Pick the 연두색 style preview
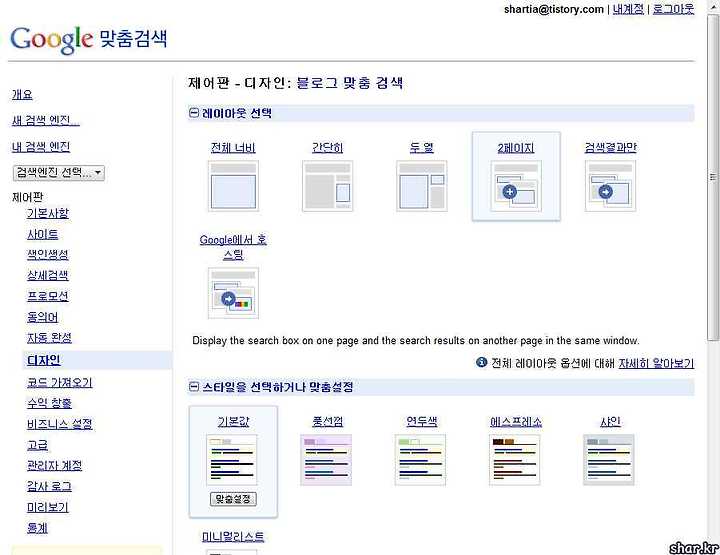This screenshot has height=555, width=720. point(420,460)
